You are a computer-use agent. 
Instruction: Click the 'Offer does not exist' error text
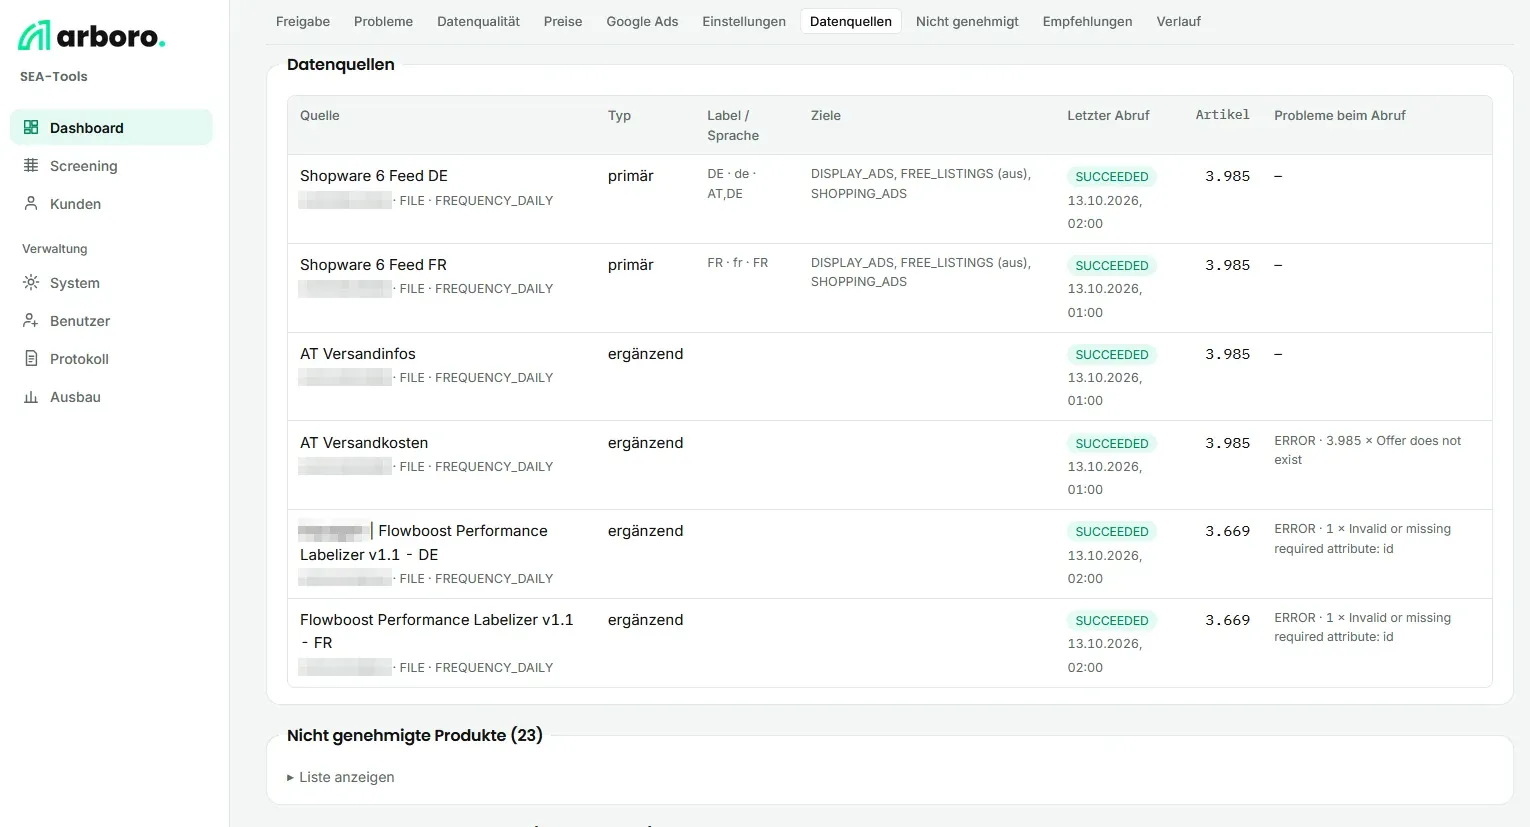point(1367,450)
